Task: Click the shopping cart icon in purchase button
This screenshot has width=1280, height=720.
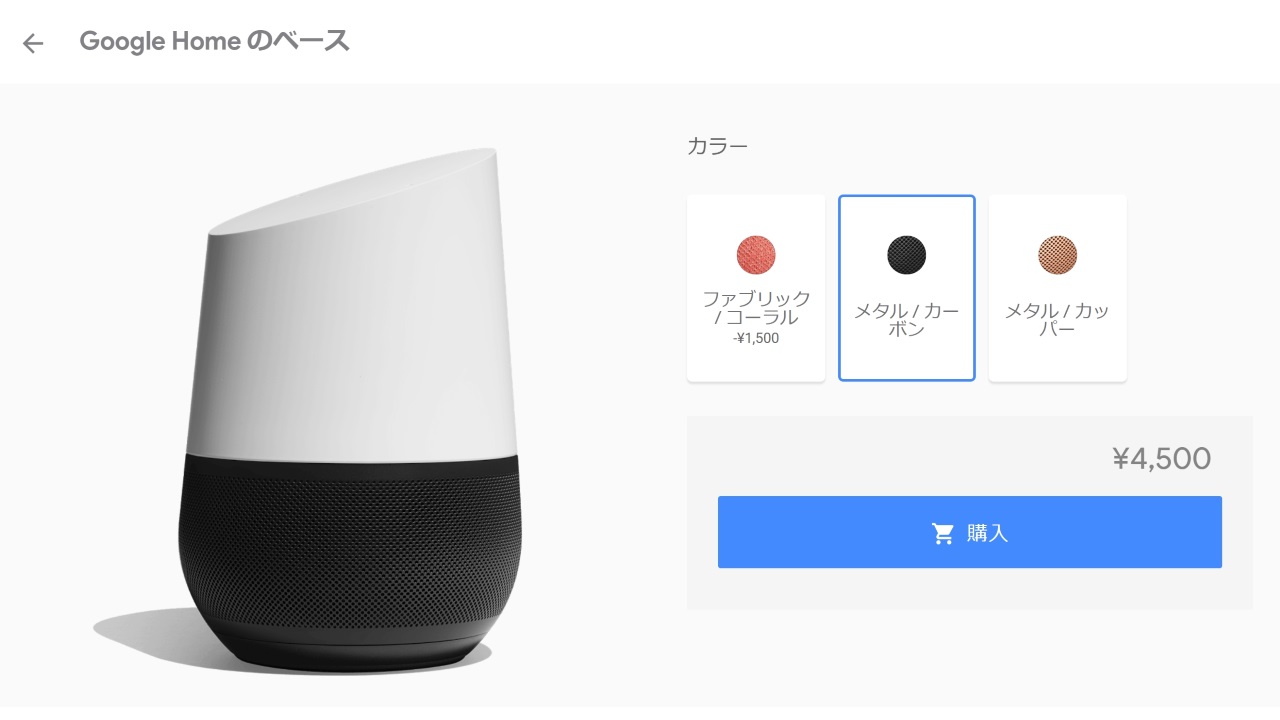Action: pyautogui.click(x=943, y=533)
